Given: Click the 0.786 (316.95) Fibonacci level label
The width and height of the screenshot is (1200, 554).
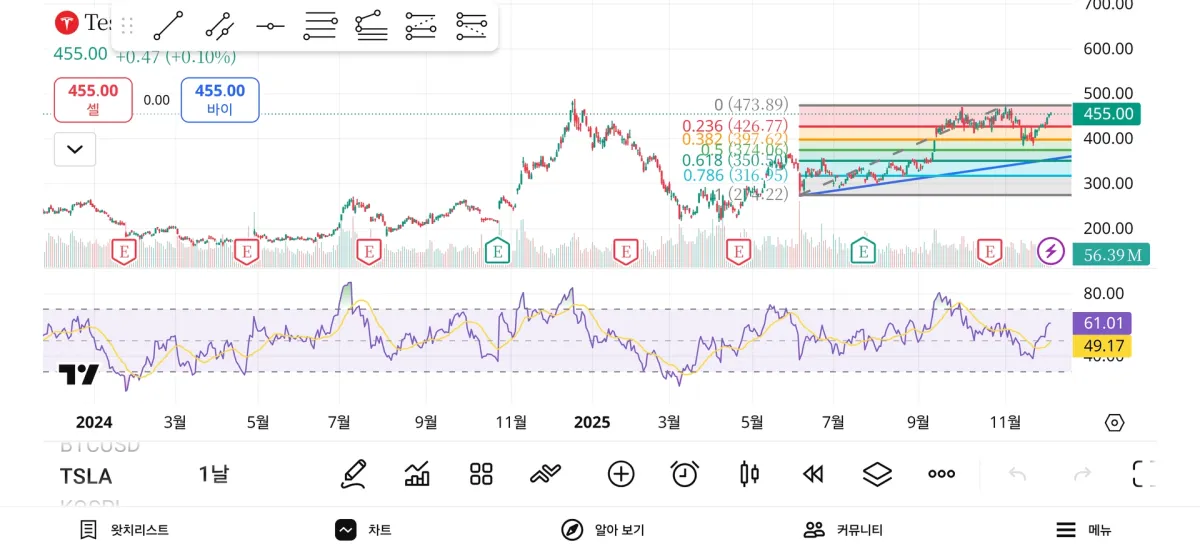Looking at the screenshot, I should [735, 176].
